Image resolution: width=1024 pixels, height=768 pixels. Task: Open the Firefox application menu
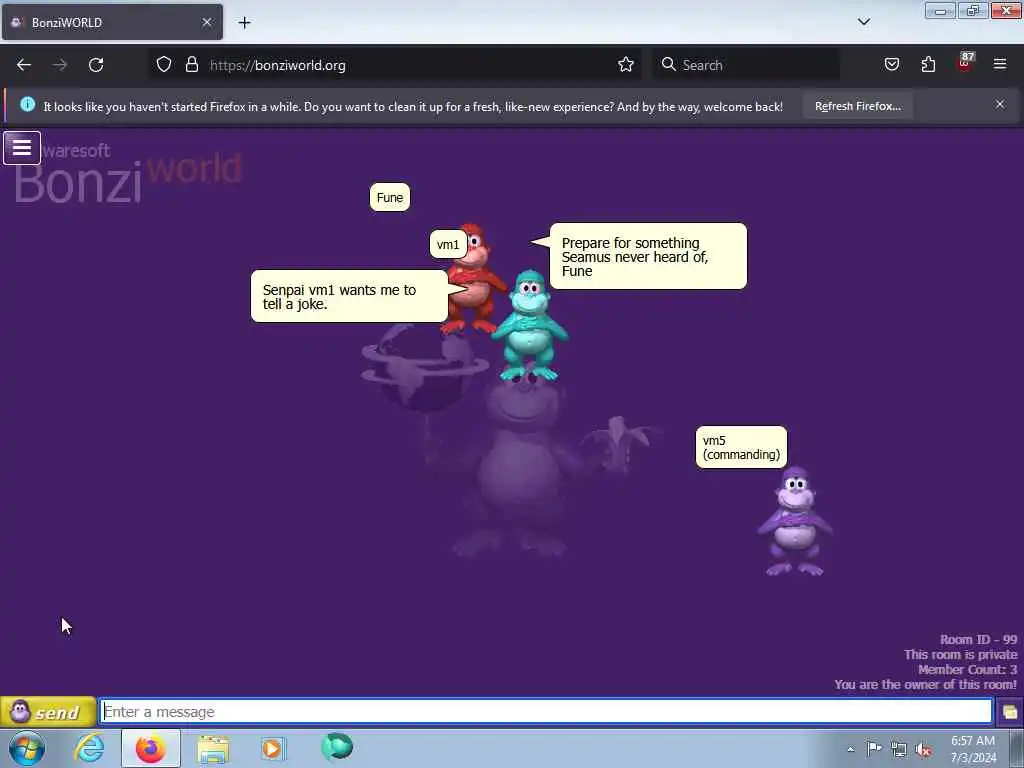pyautogui.click(x=1000, y=65)
